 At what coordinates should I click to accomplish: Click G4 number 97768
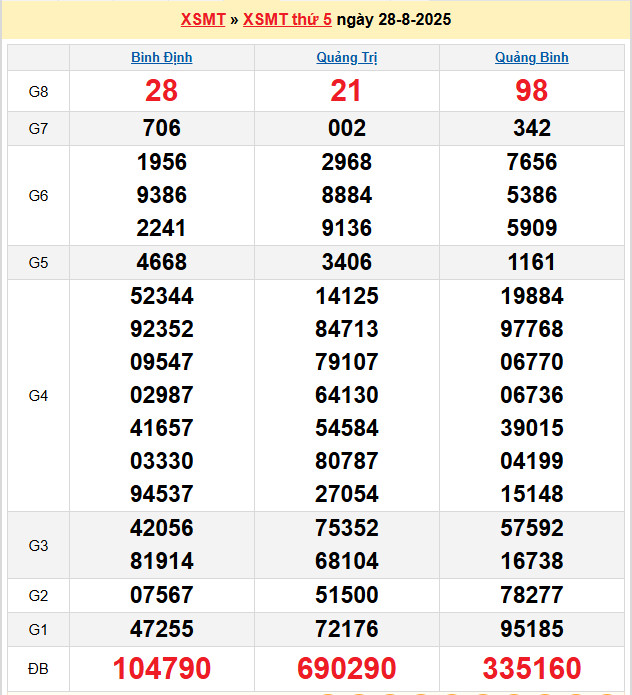[531, 329]
